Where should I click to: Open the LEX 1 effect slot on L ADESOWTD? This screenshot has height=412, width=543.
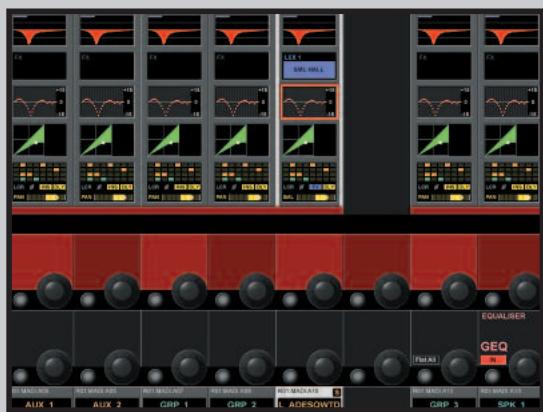[x=309, y=66]
